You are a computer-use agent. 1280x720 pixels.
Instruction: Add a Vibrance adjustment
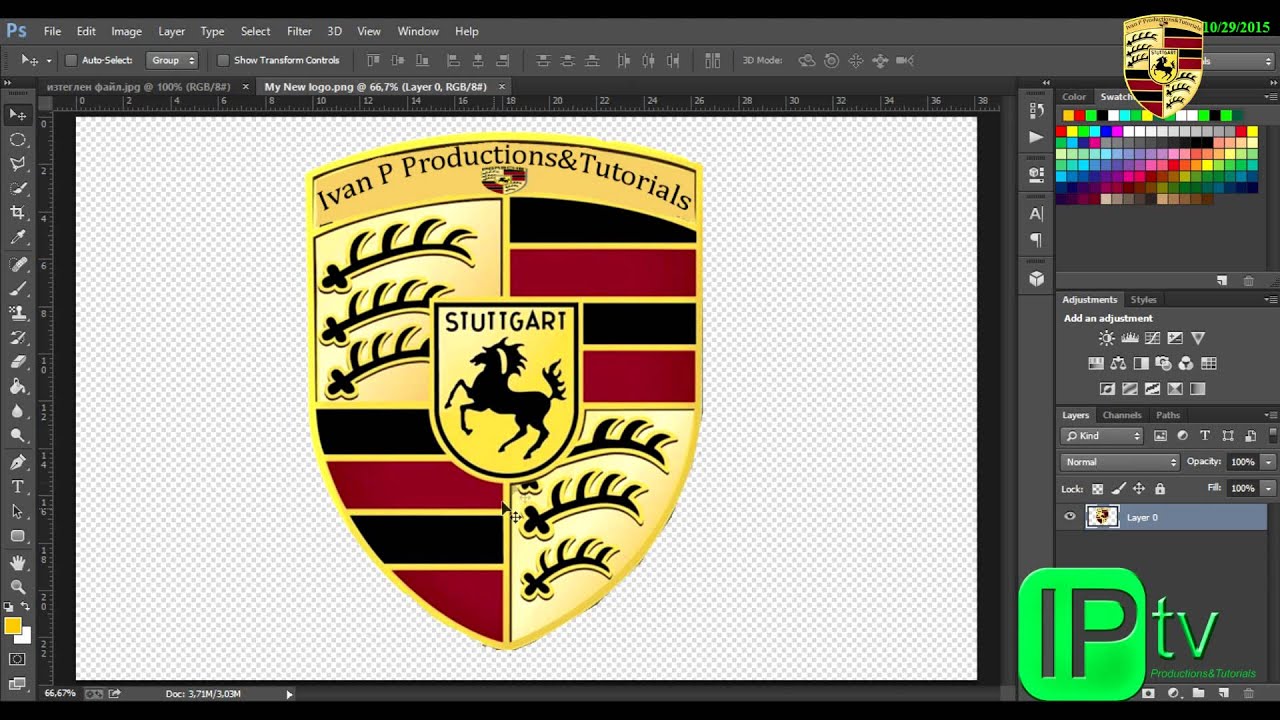1198,338
